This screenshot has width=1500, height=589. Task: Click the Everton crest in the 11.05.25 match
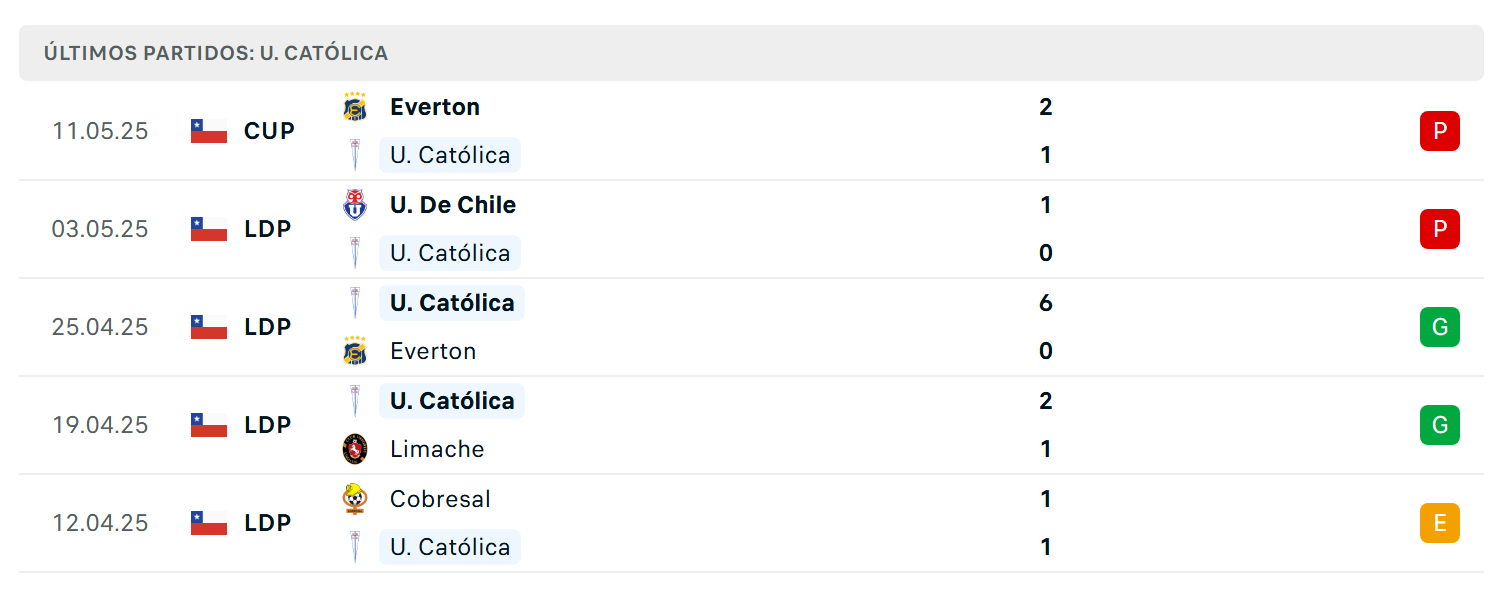coord(354,107)
